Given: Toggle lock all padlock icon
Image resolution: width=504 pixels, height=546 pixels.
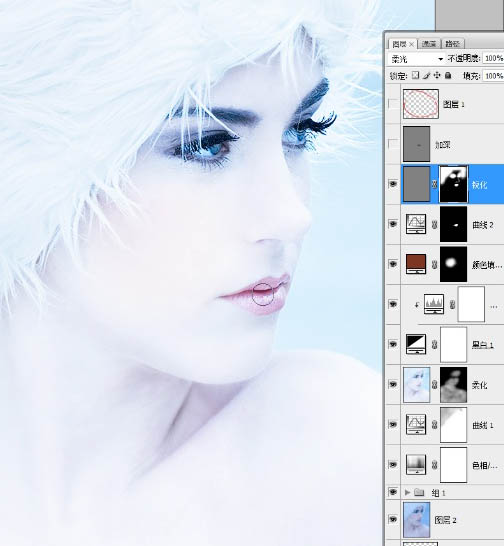Looking at the screenshot, I should click(x=448, y=76).
